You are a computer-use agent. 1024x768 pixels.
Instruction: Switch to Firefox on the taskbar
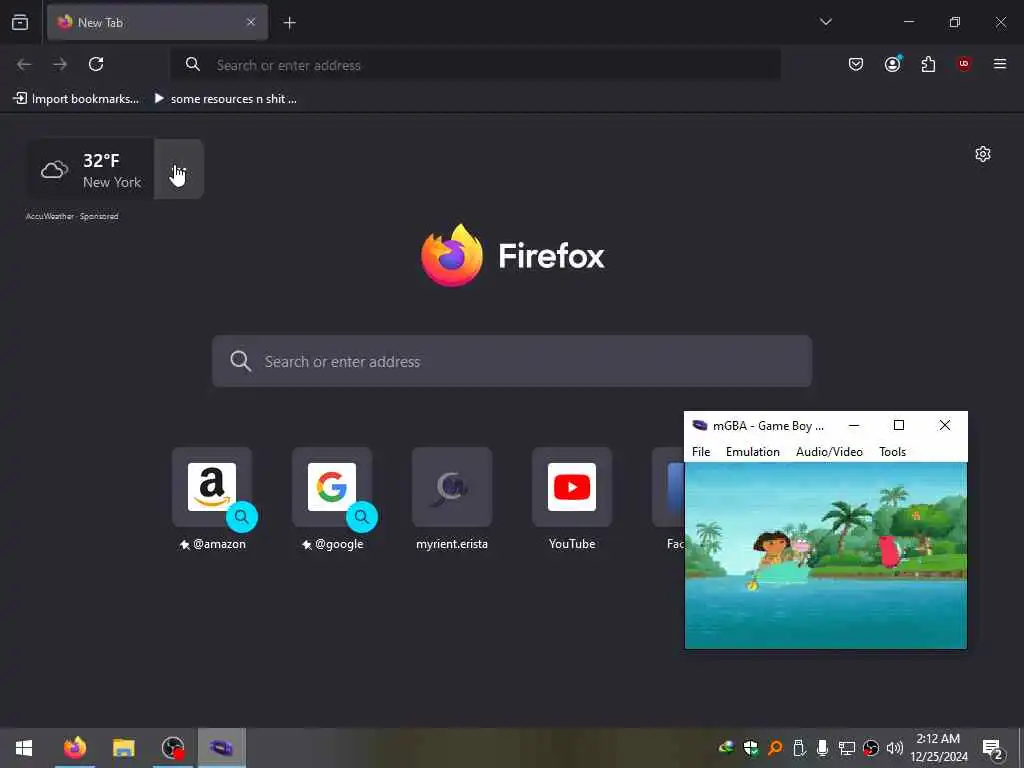(x=74, y=748)
